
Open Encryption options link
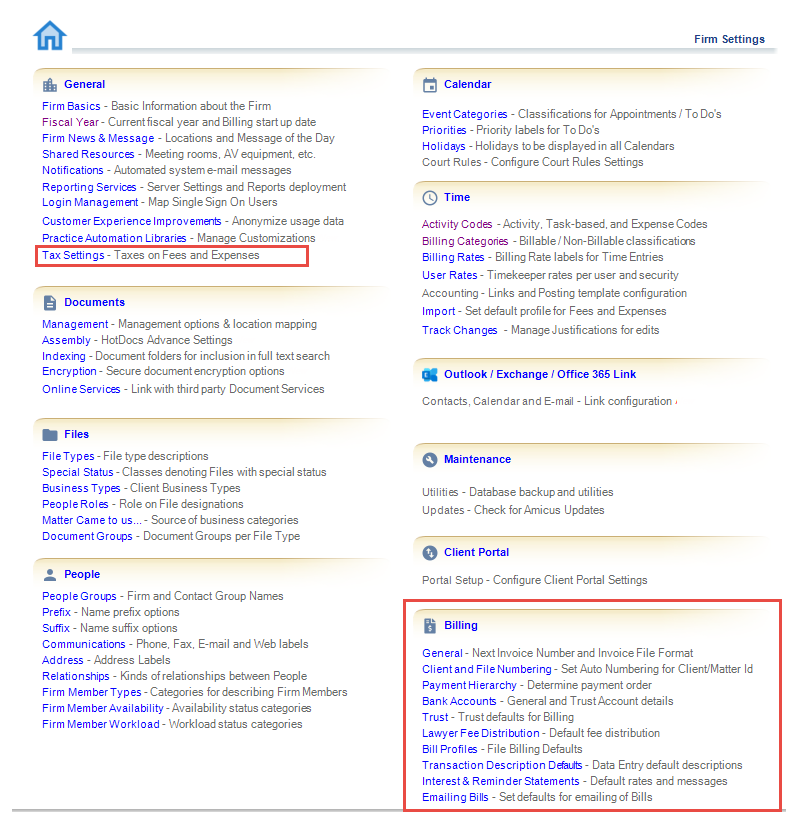69,371
